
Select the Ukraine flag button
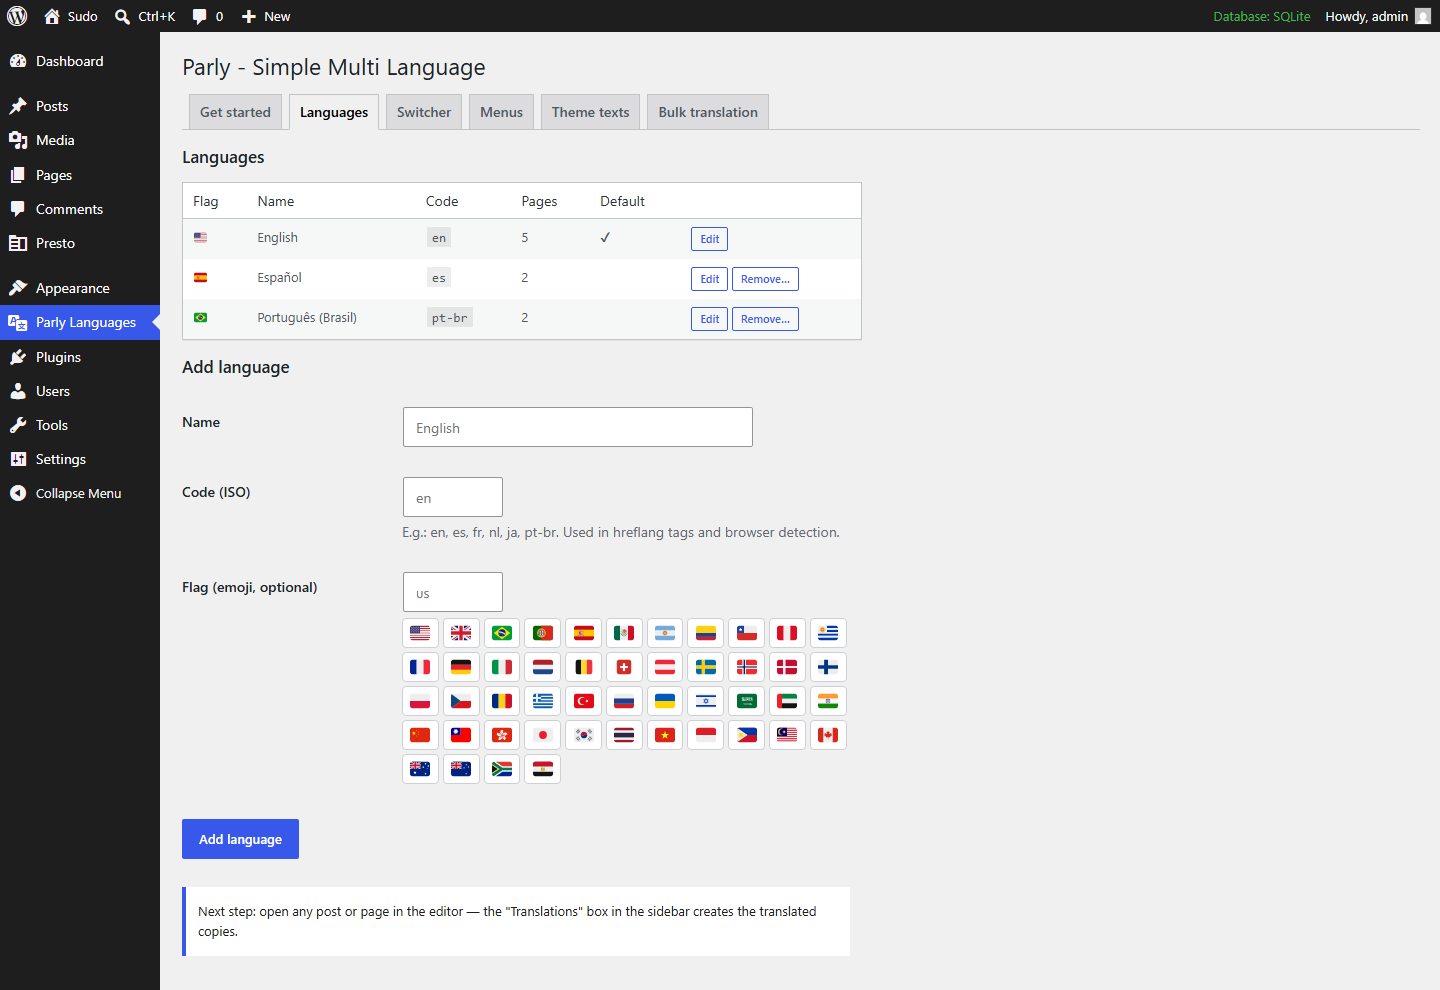[665, 701]
